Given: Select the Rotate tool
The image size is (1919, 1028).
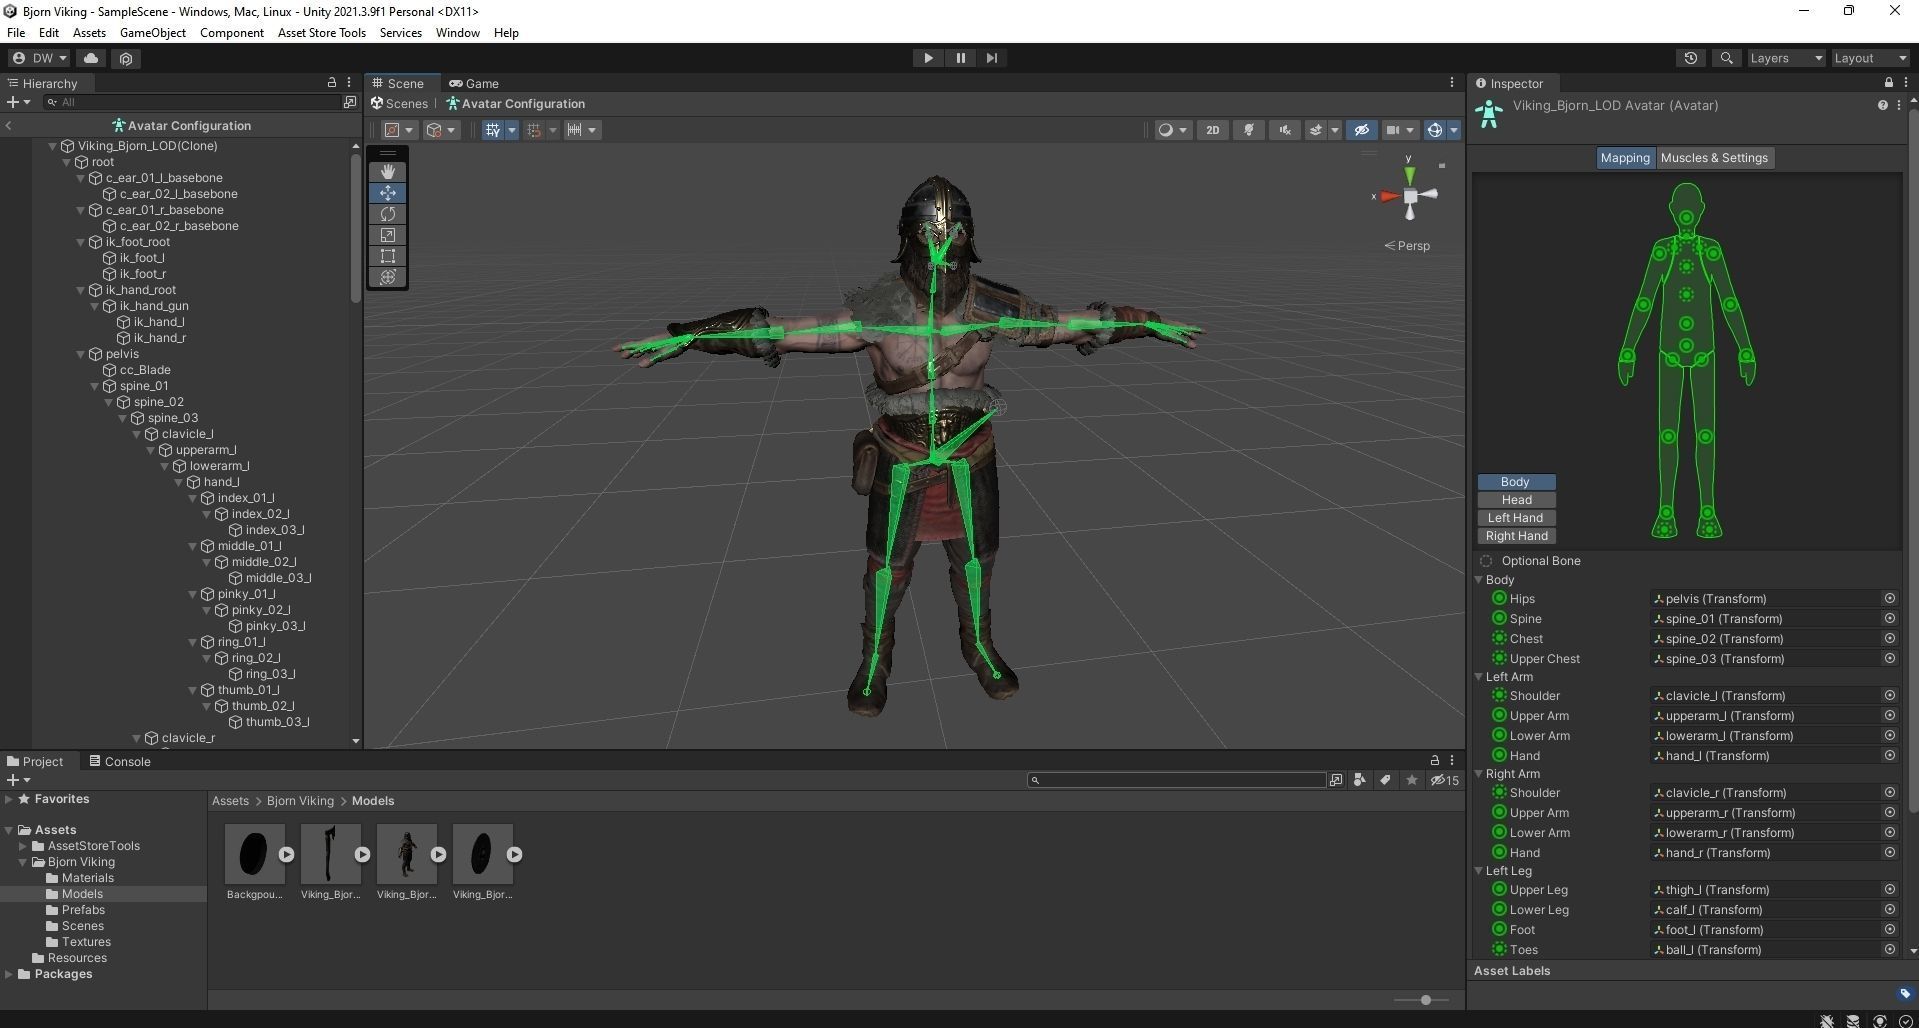Looking at the screenshot, I should point(388,214).
